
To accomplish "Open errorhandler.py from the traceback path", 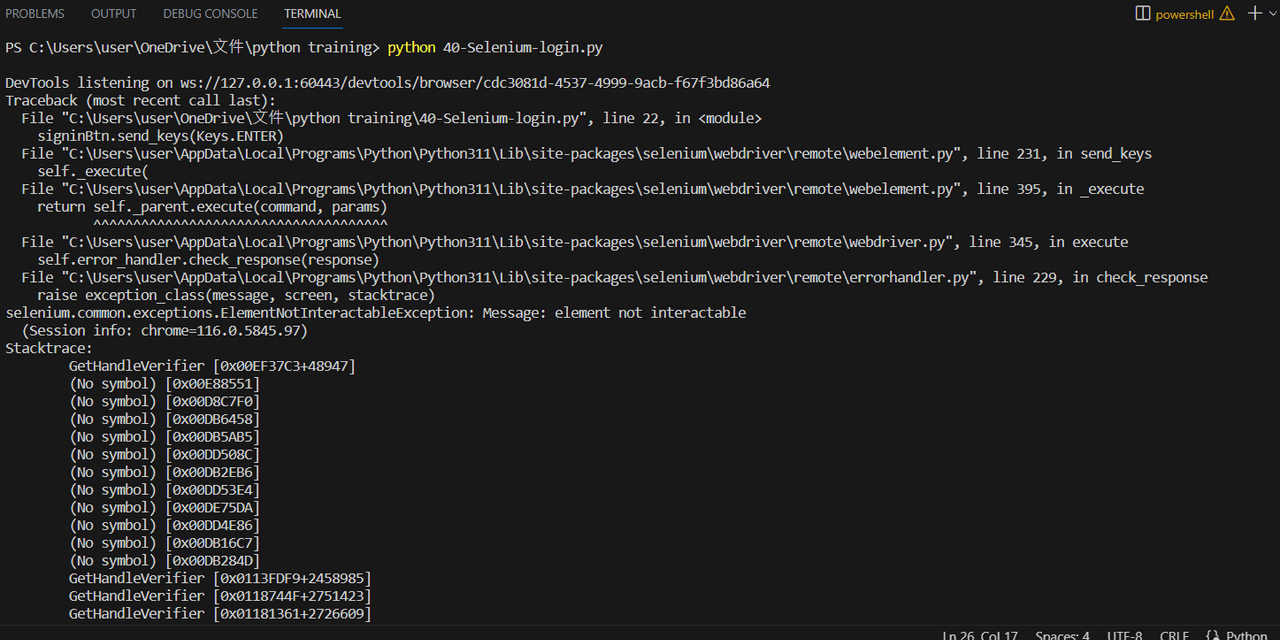I will 500,277.
